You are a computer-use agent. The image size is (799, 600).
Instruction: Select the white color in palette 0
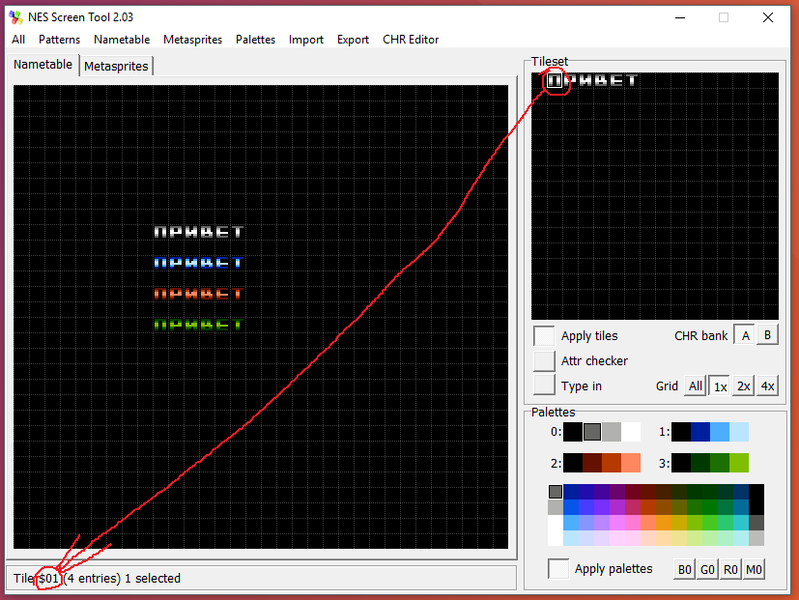pyautogui.click(x=630, y=432)
